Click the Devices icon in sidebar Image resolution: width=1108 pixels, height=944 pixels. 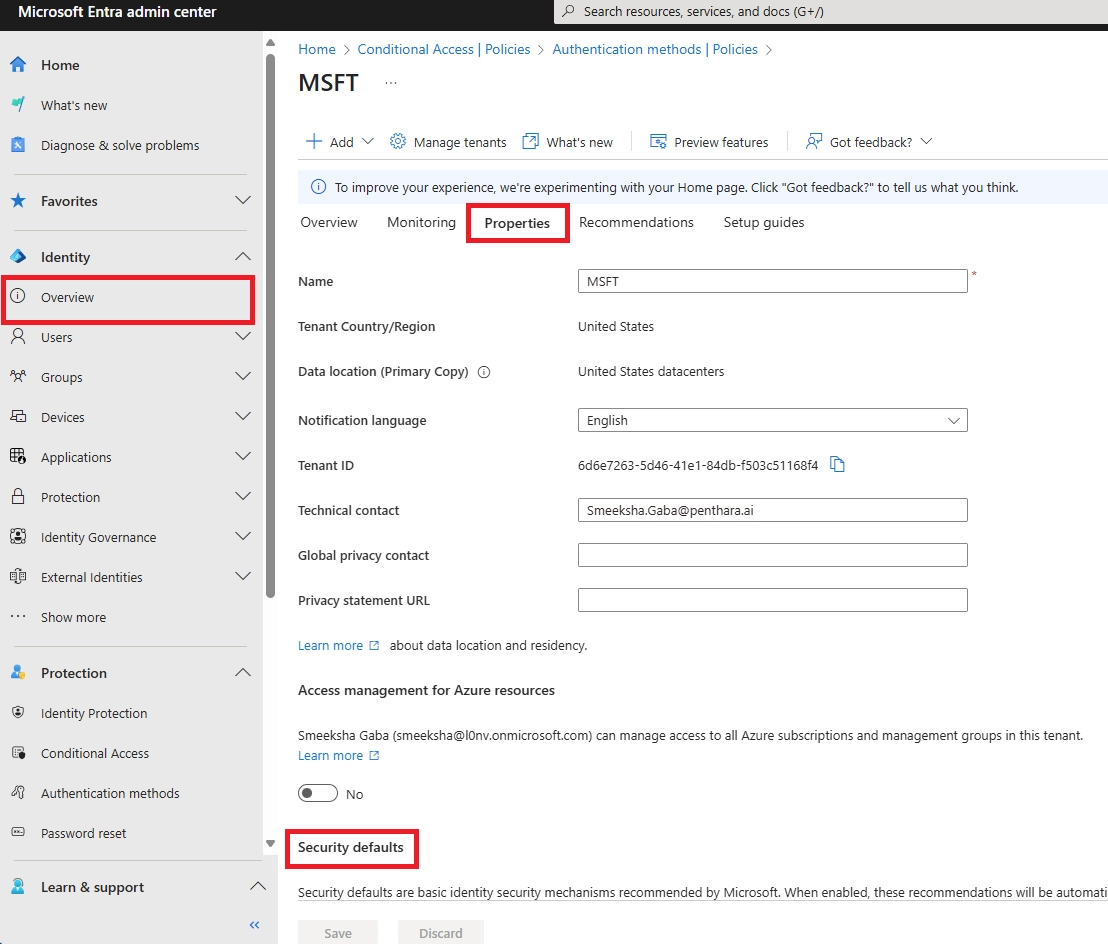tap(18, 417)
